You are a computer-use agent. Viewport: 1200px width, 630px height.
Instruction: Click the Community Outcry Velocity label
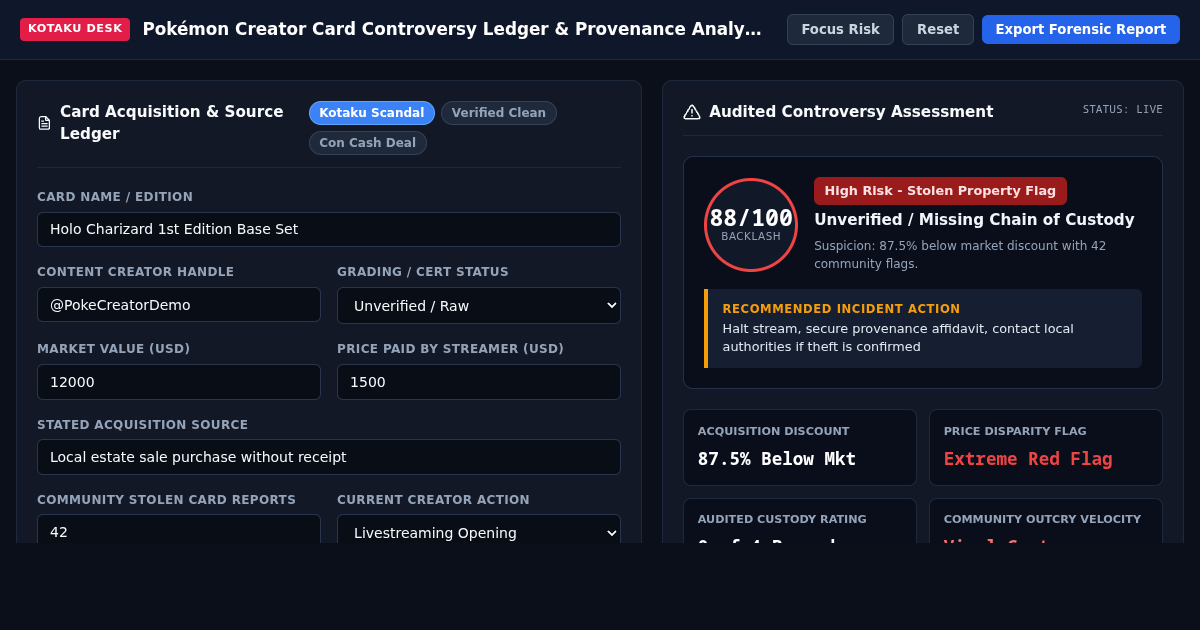click(x=1042, y=520)
